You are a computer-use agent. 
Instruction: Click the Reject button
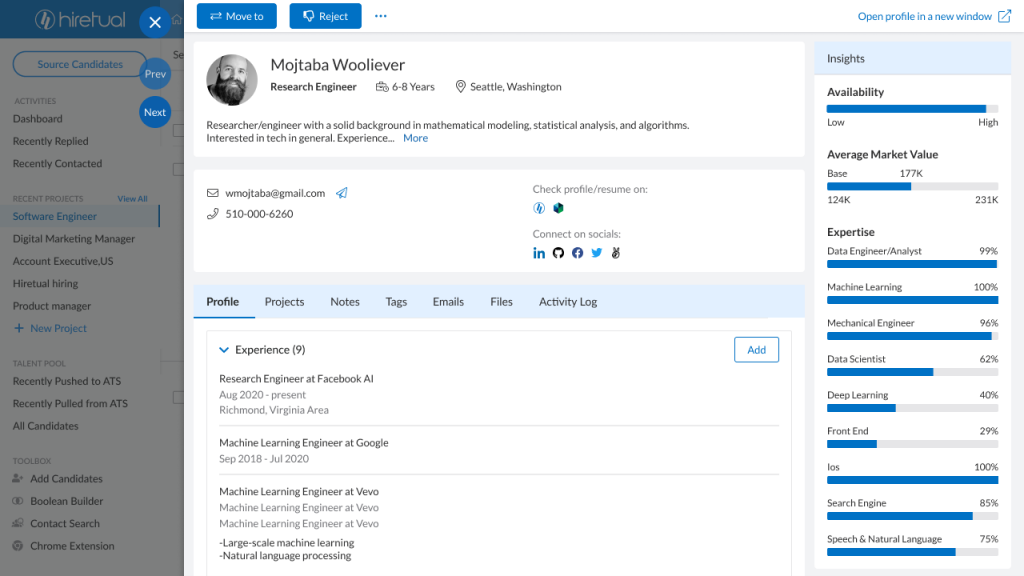click(325, 16)
